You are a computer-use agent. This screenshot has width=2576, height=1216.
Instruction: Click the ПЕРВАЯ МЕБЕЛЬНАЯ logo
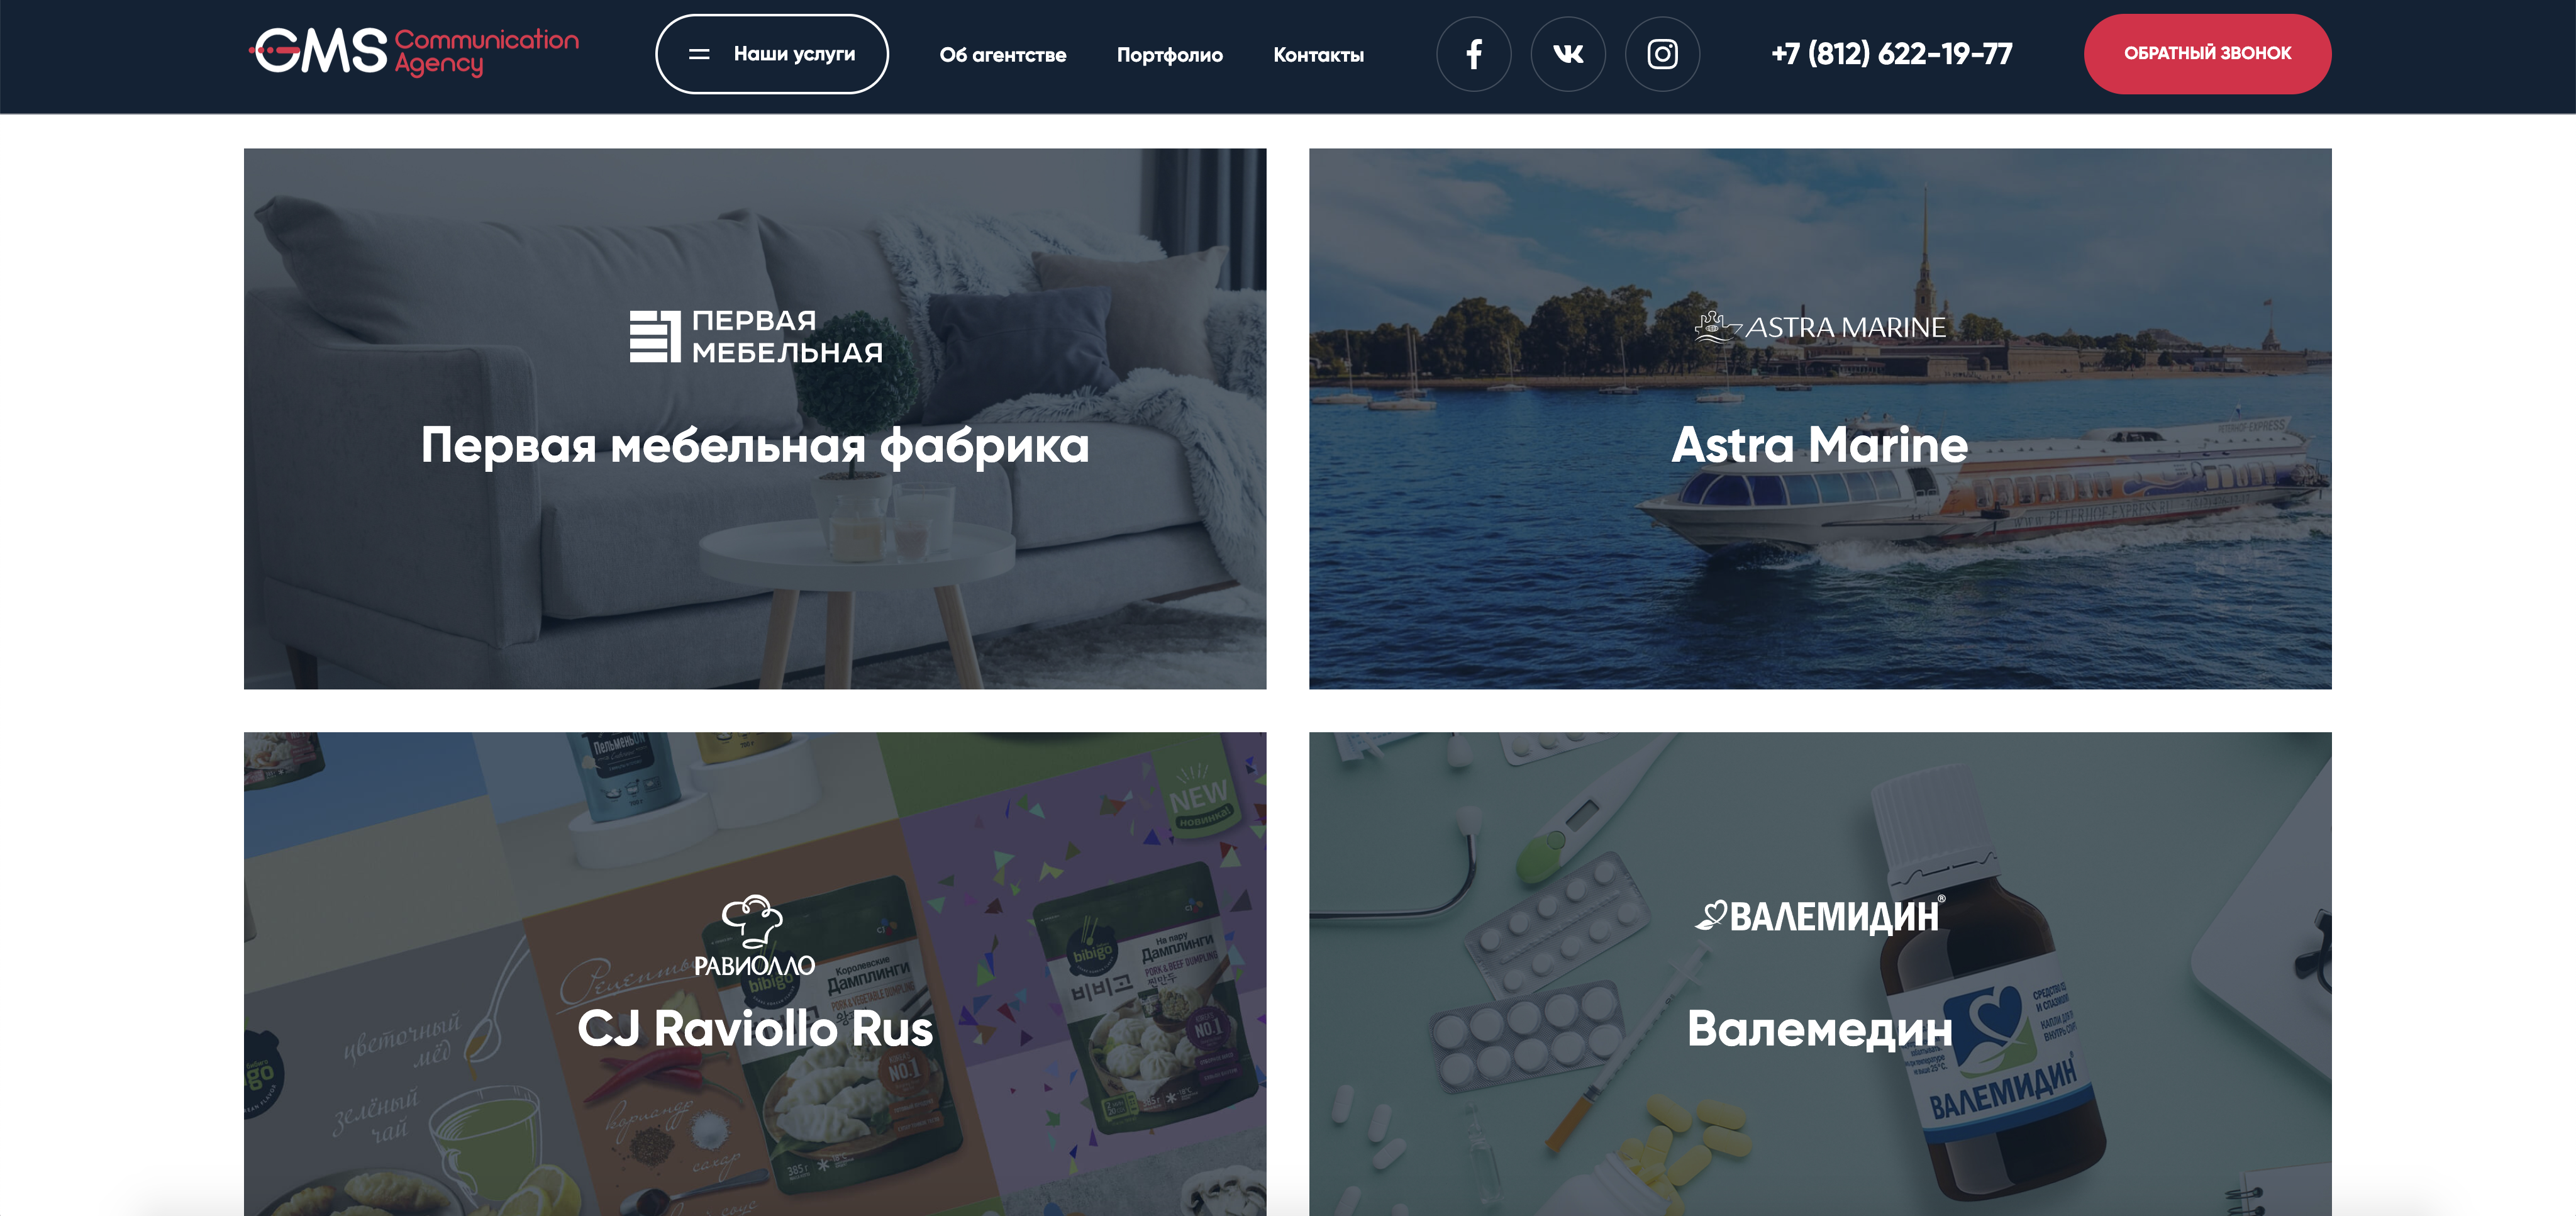(x=756, y=337)
